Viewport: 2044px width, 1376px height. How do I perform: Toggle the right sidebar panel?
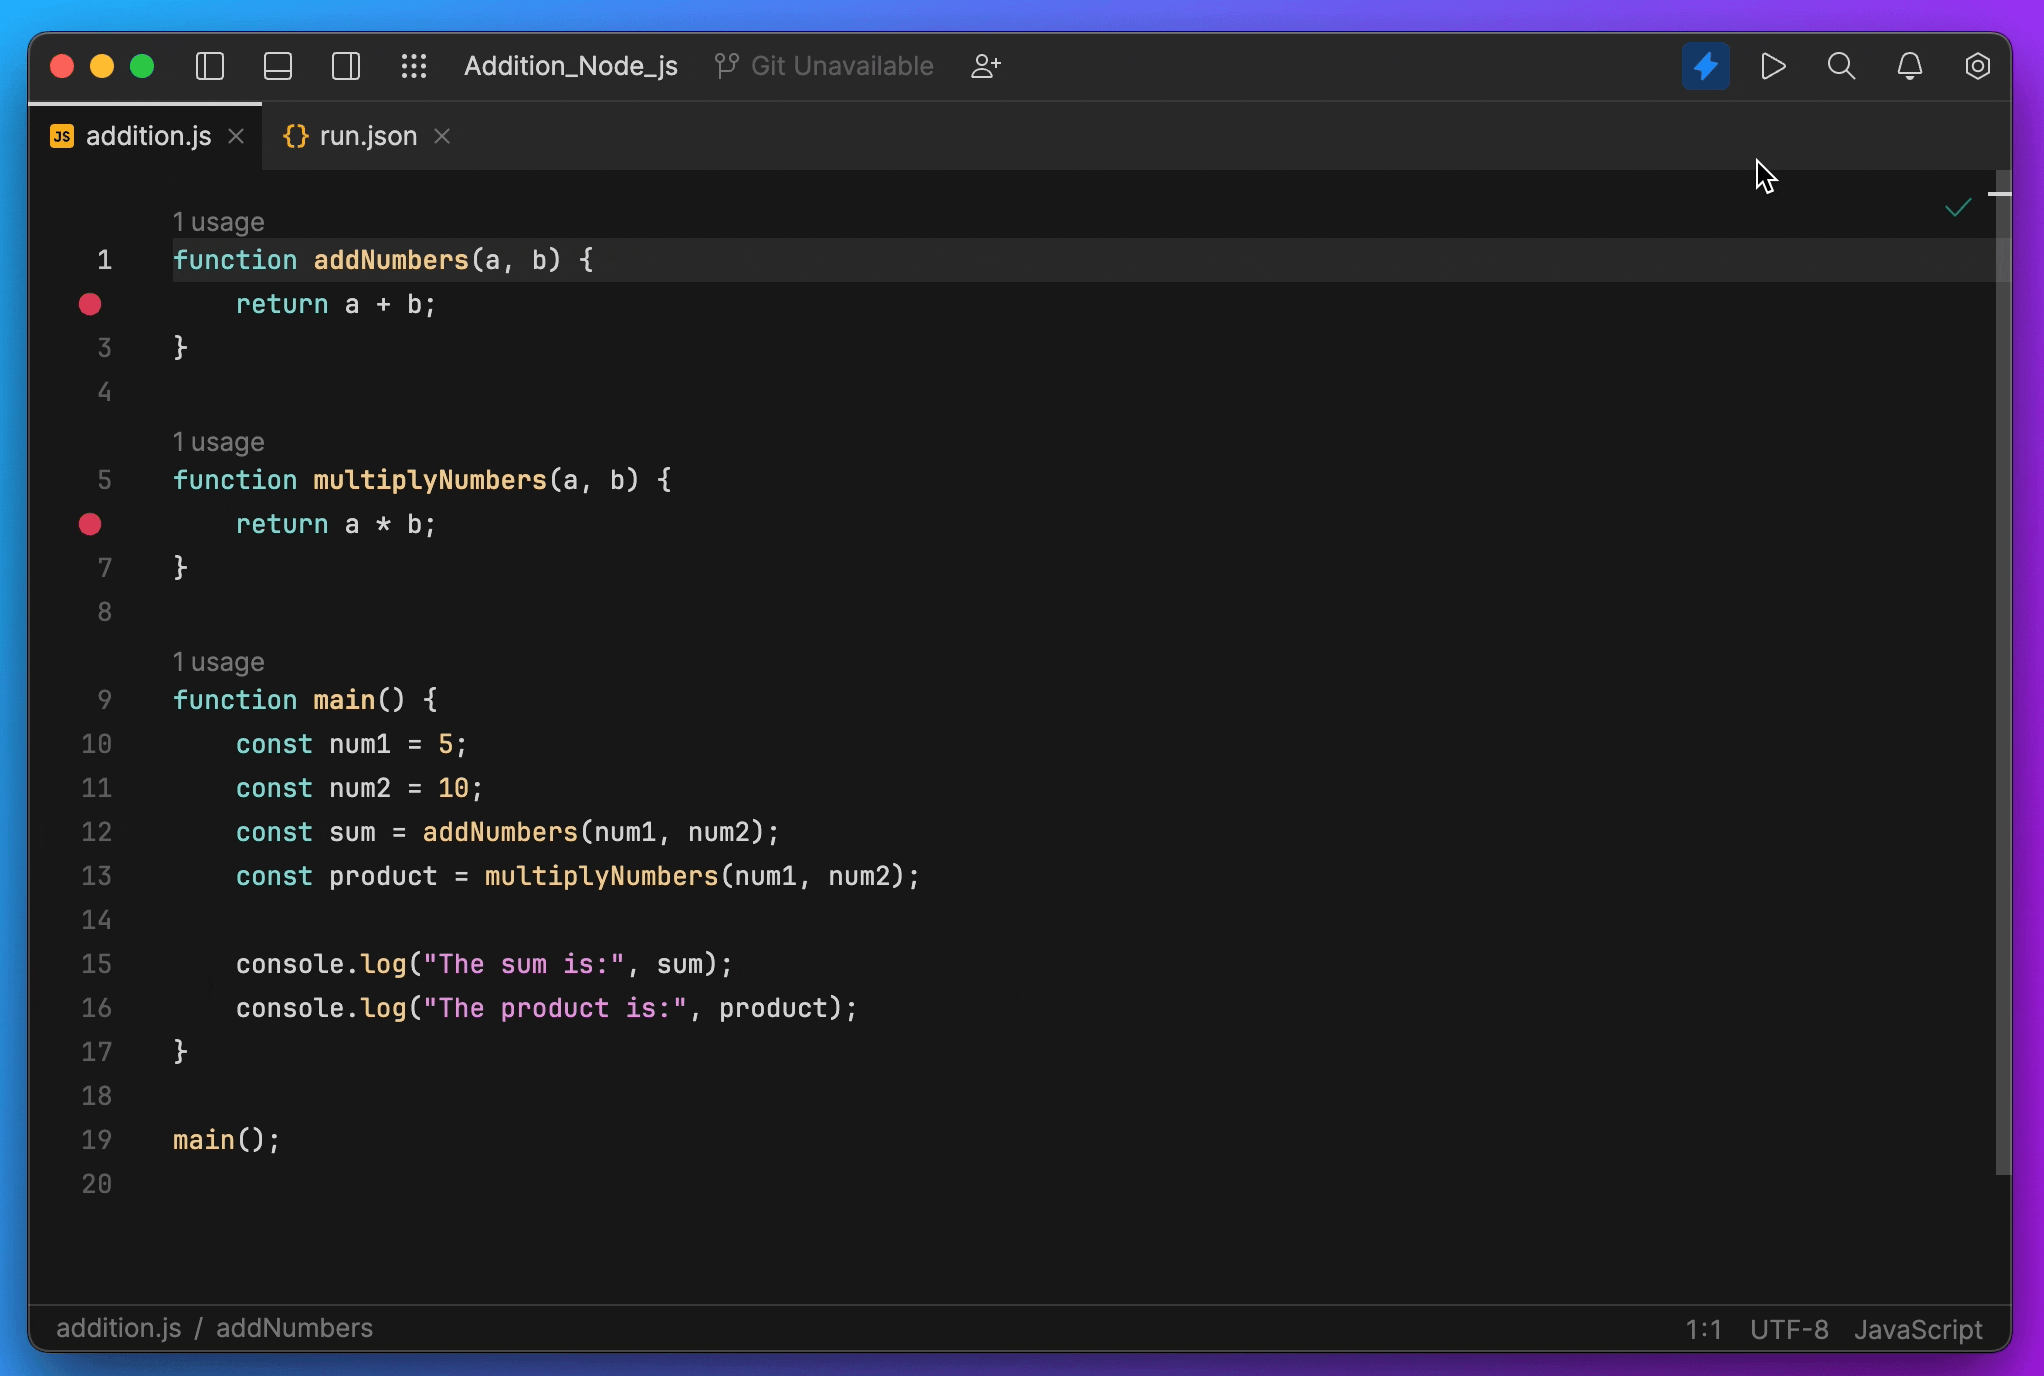[x=346, y=66]
